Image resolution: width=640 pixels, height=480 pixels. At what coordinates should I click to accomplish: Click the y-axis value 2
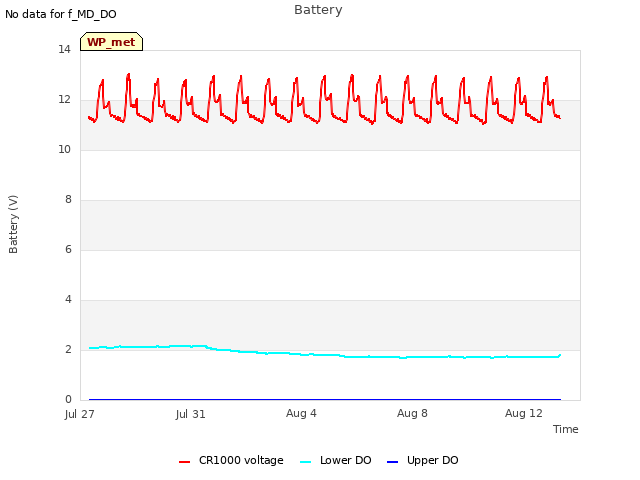tap(68, 349)
